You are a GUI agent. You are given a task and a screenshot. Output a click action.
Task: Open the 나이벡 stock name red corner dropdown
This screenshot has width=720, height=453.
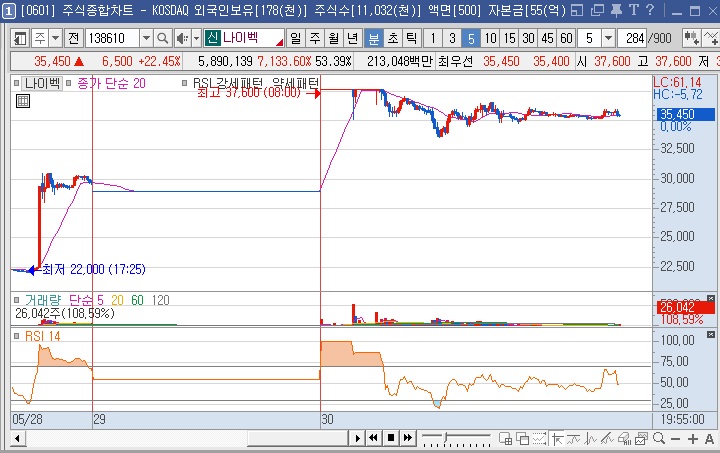tap(279, 43)
